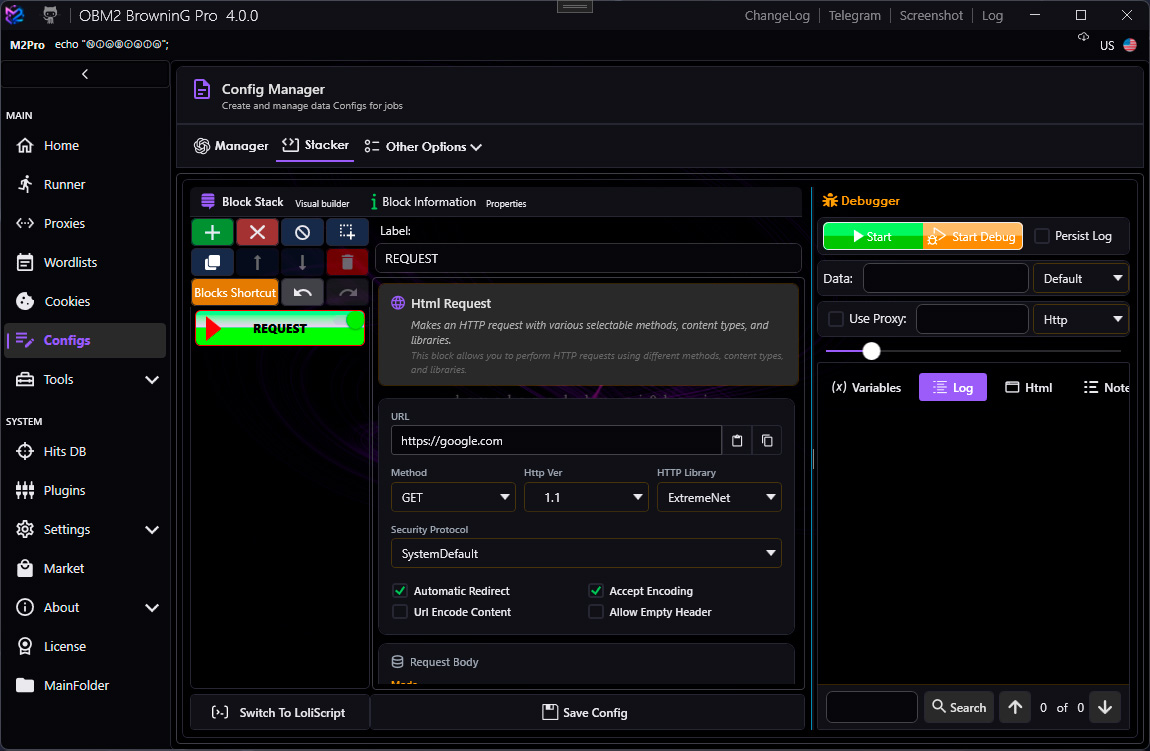Redo the block stack change

point(347,293)
